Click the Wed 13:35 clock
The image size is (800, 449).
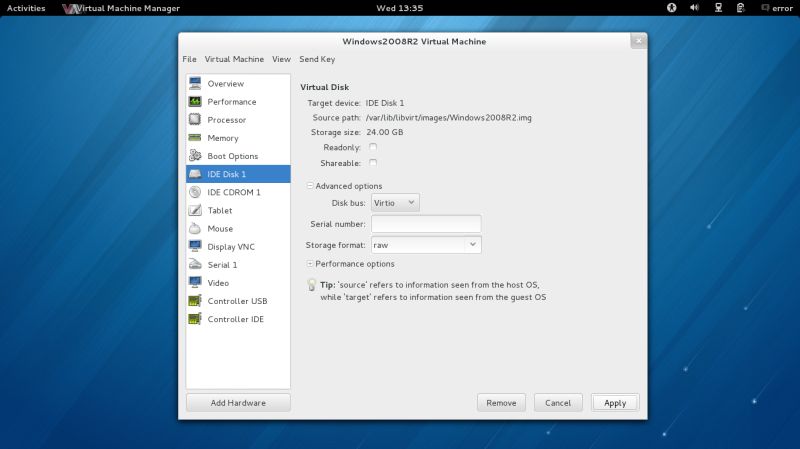[399, 8]
